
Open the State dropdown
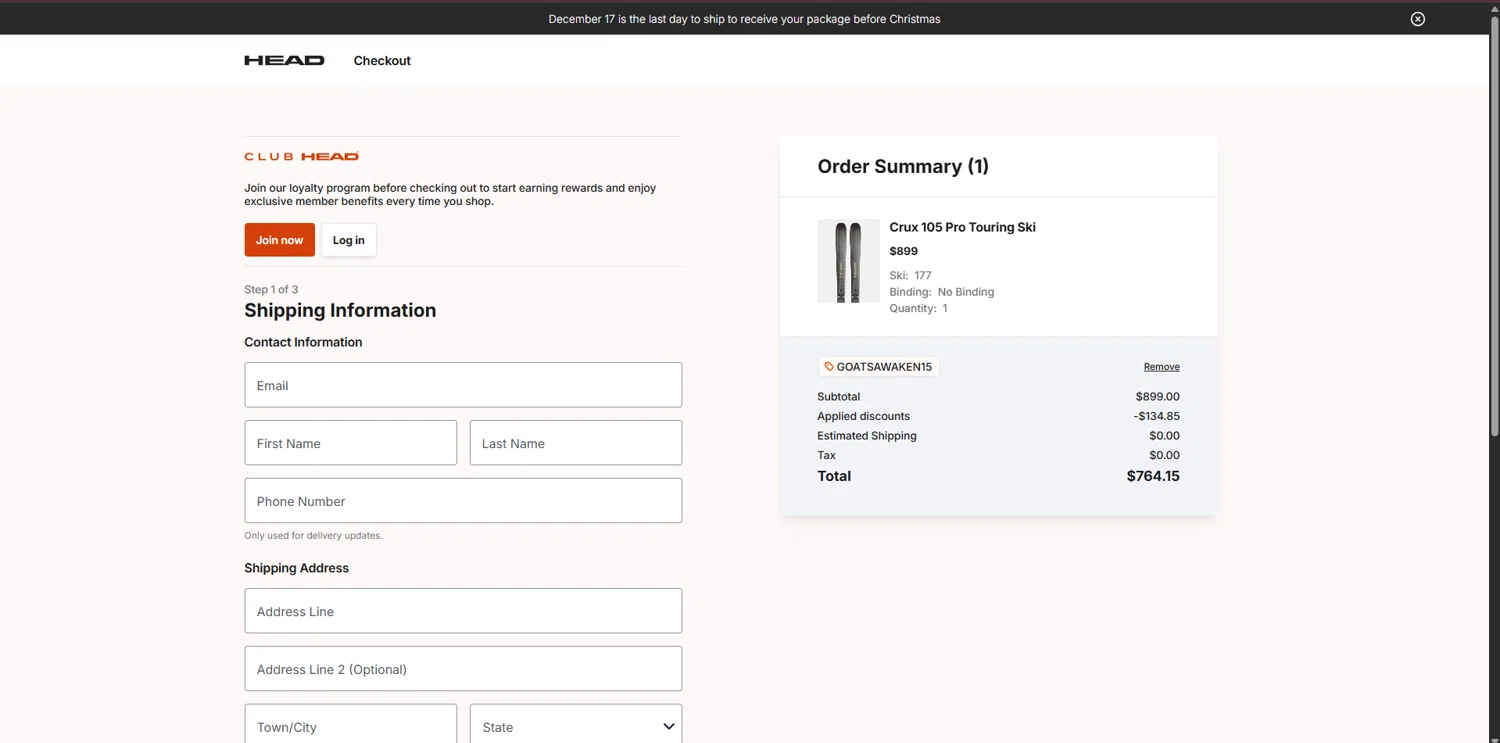[576, 726]
